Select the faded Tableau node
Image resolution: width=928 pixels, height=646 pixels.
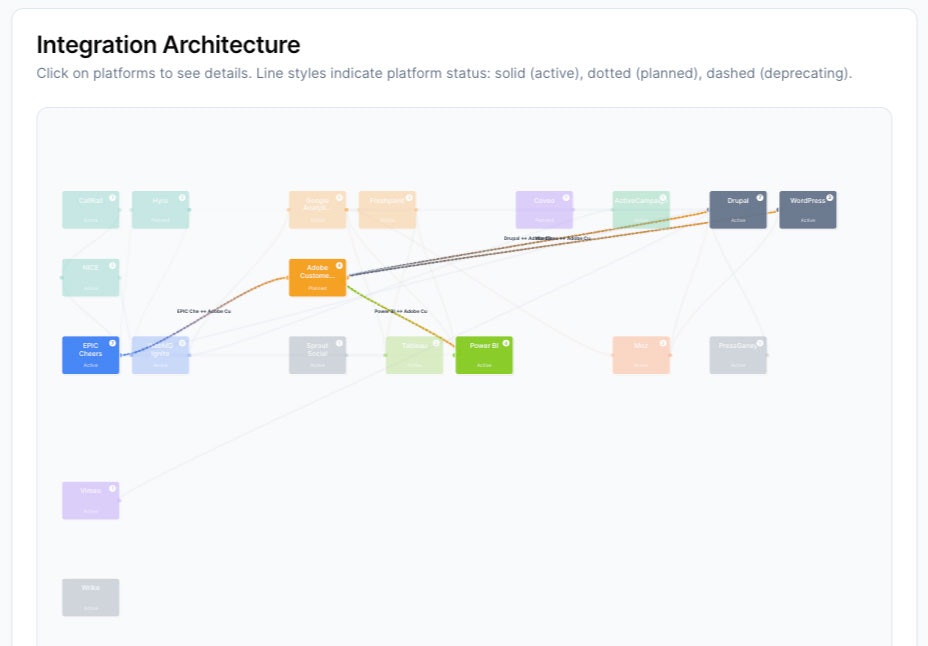[414, 355]
